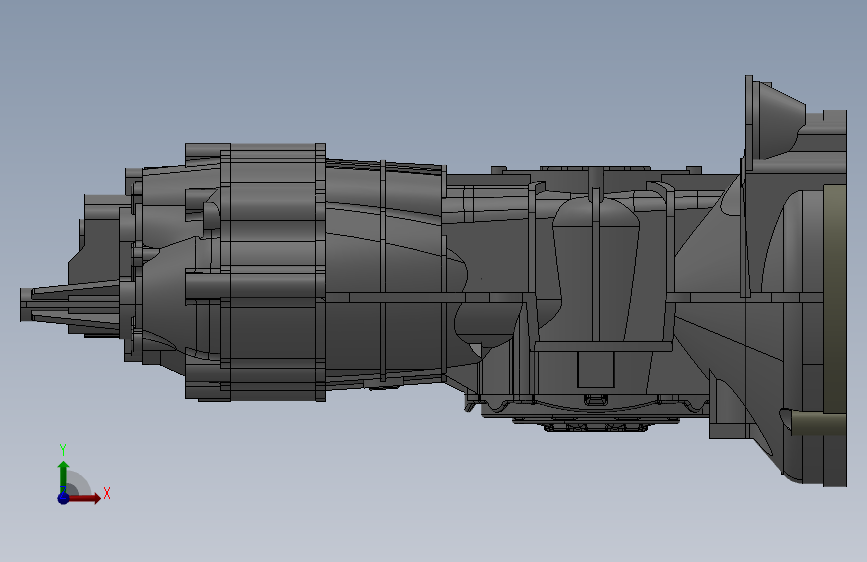Select the 3D gearbox model in the viewport
This screenshot has height=562, width=867.
point(434,282)
